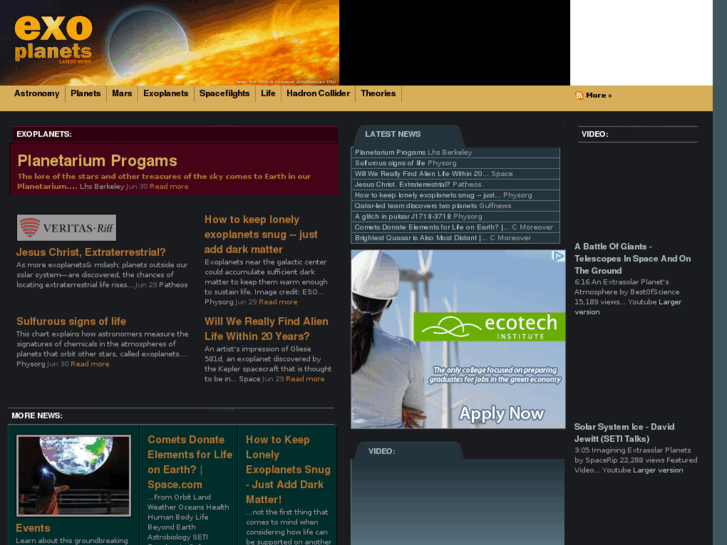Viewport: 727px width, 545px height.
Task: Click the RSS feed icon beside More
Action: point(579,95)
